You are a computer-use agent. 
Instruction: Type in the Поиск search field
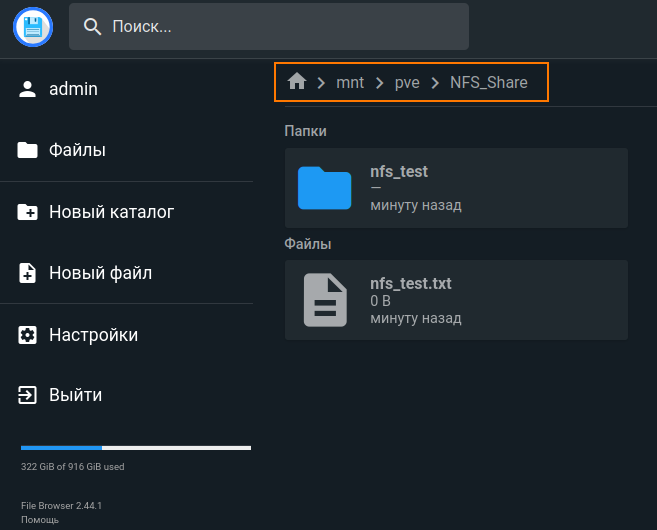[280, 27]
